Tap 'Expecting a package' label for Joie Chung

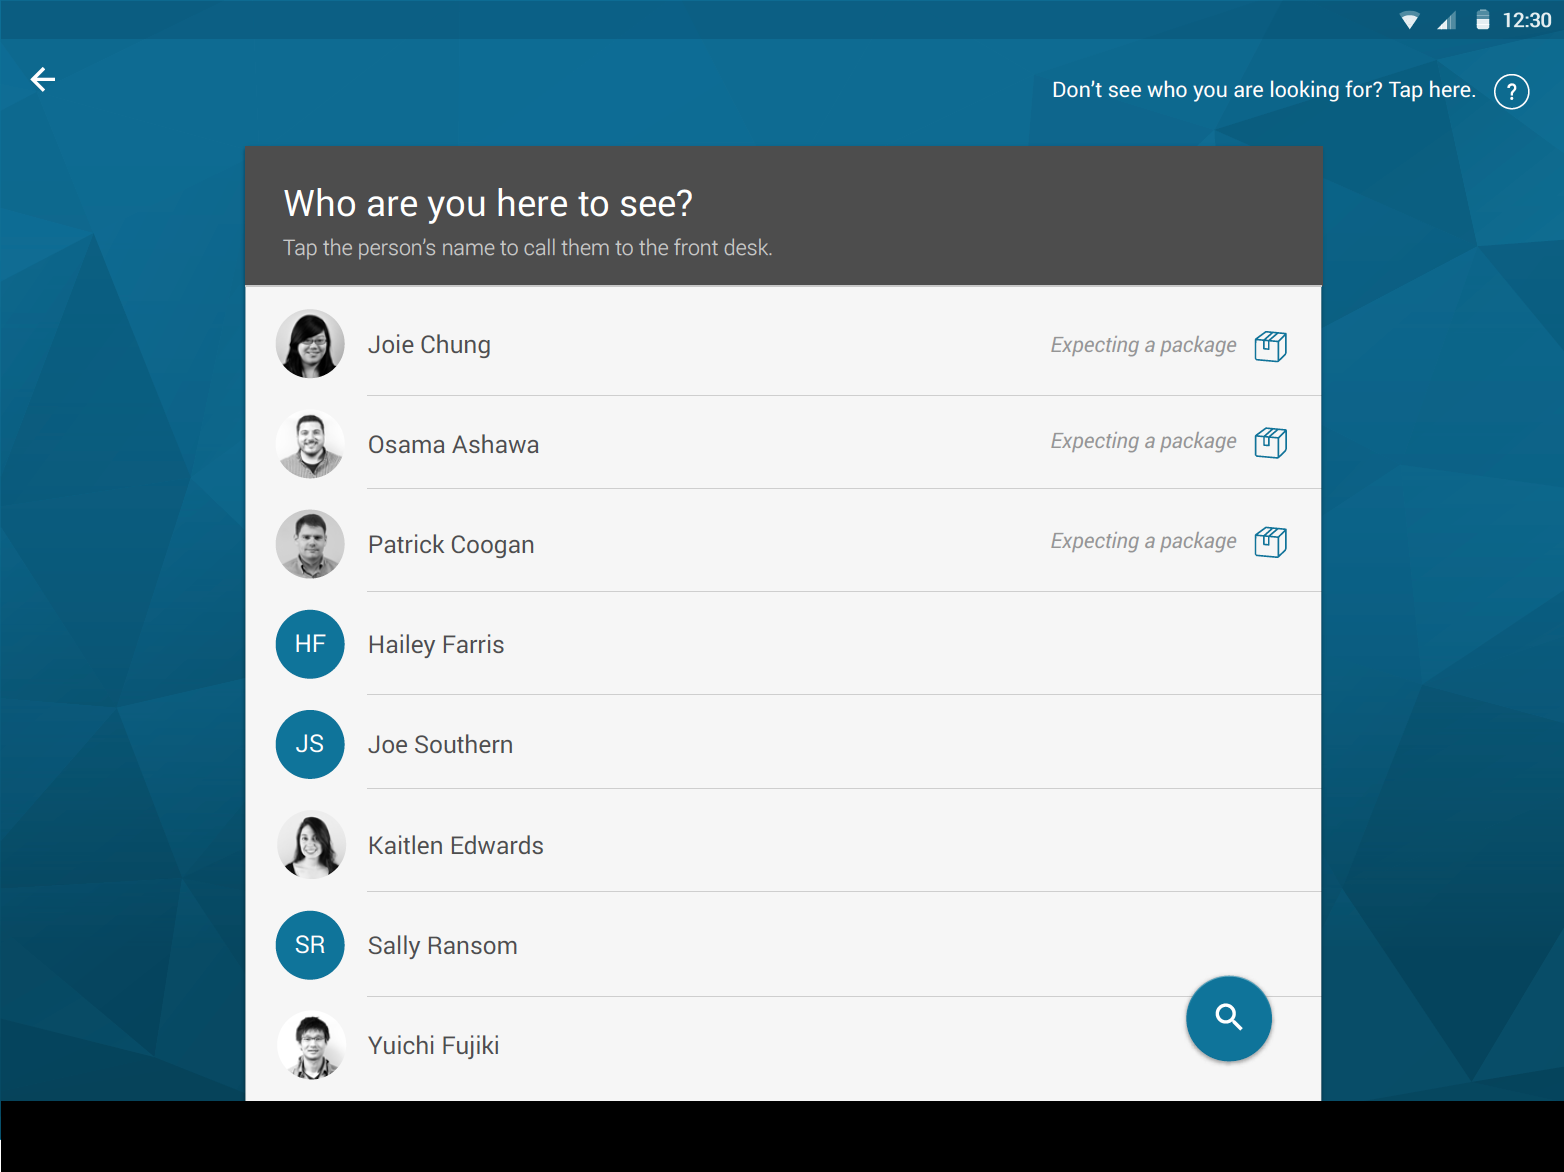(x=1143, y=345)
